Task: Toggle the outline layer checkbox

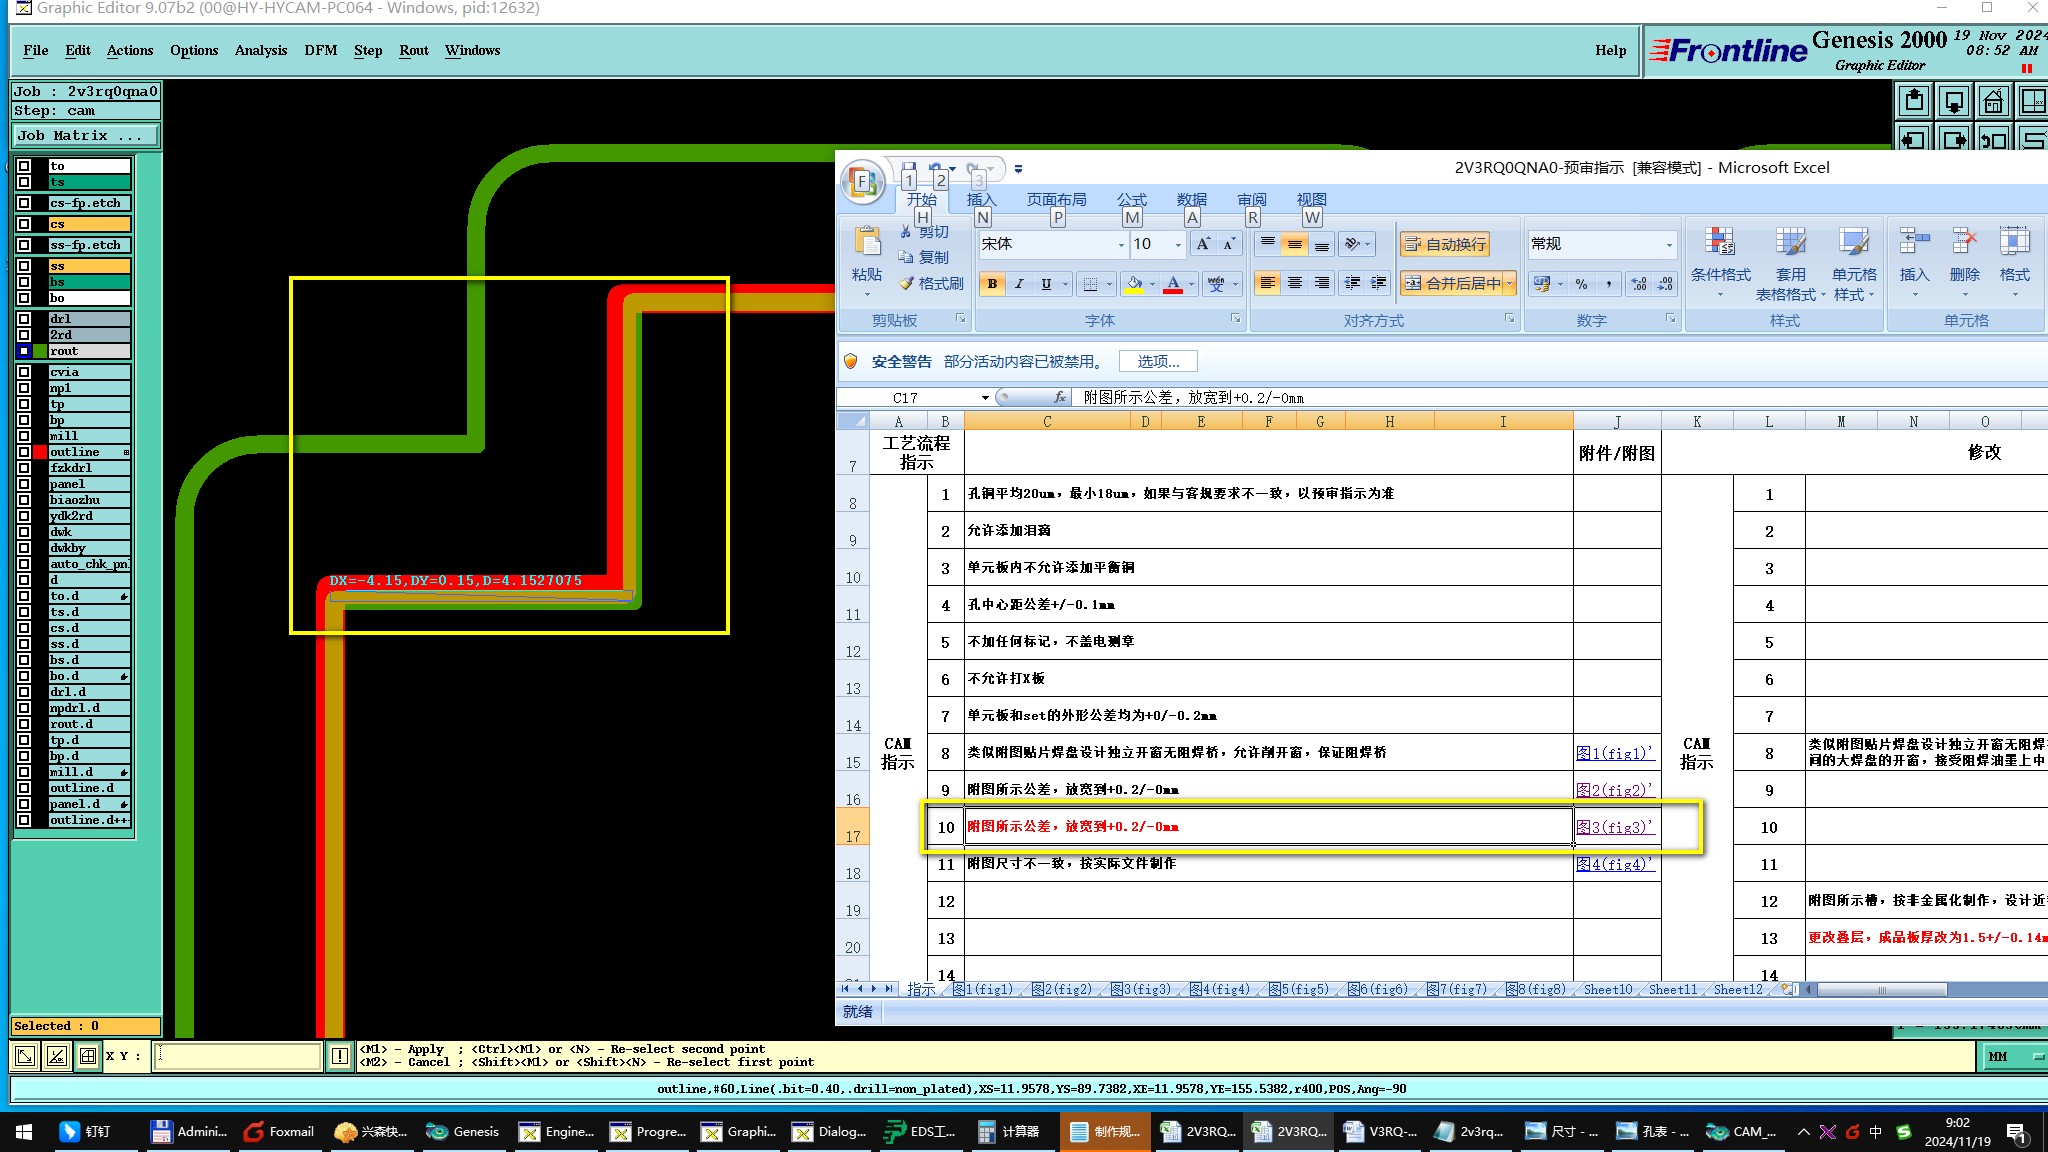Action: pos(24,453)
